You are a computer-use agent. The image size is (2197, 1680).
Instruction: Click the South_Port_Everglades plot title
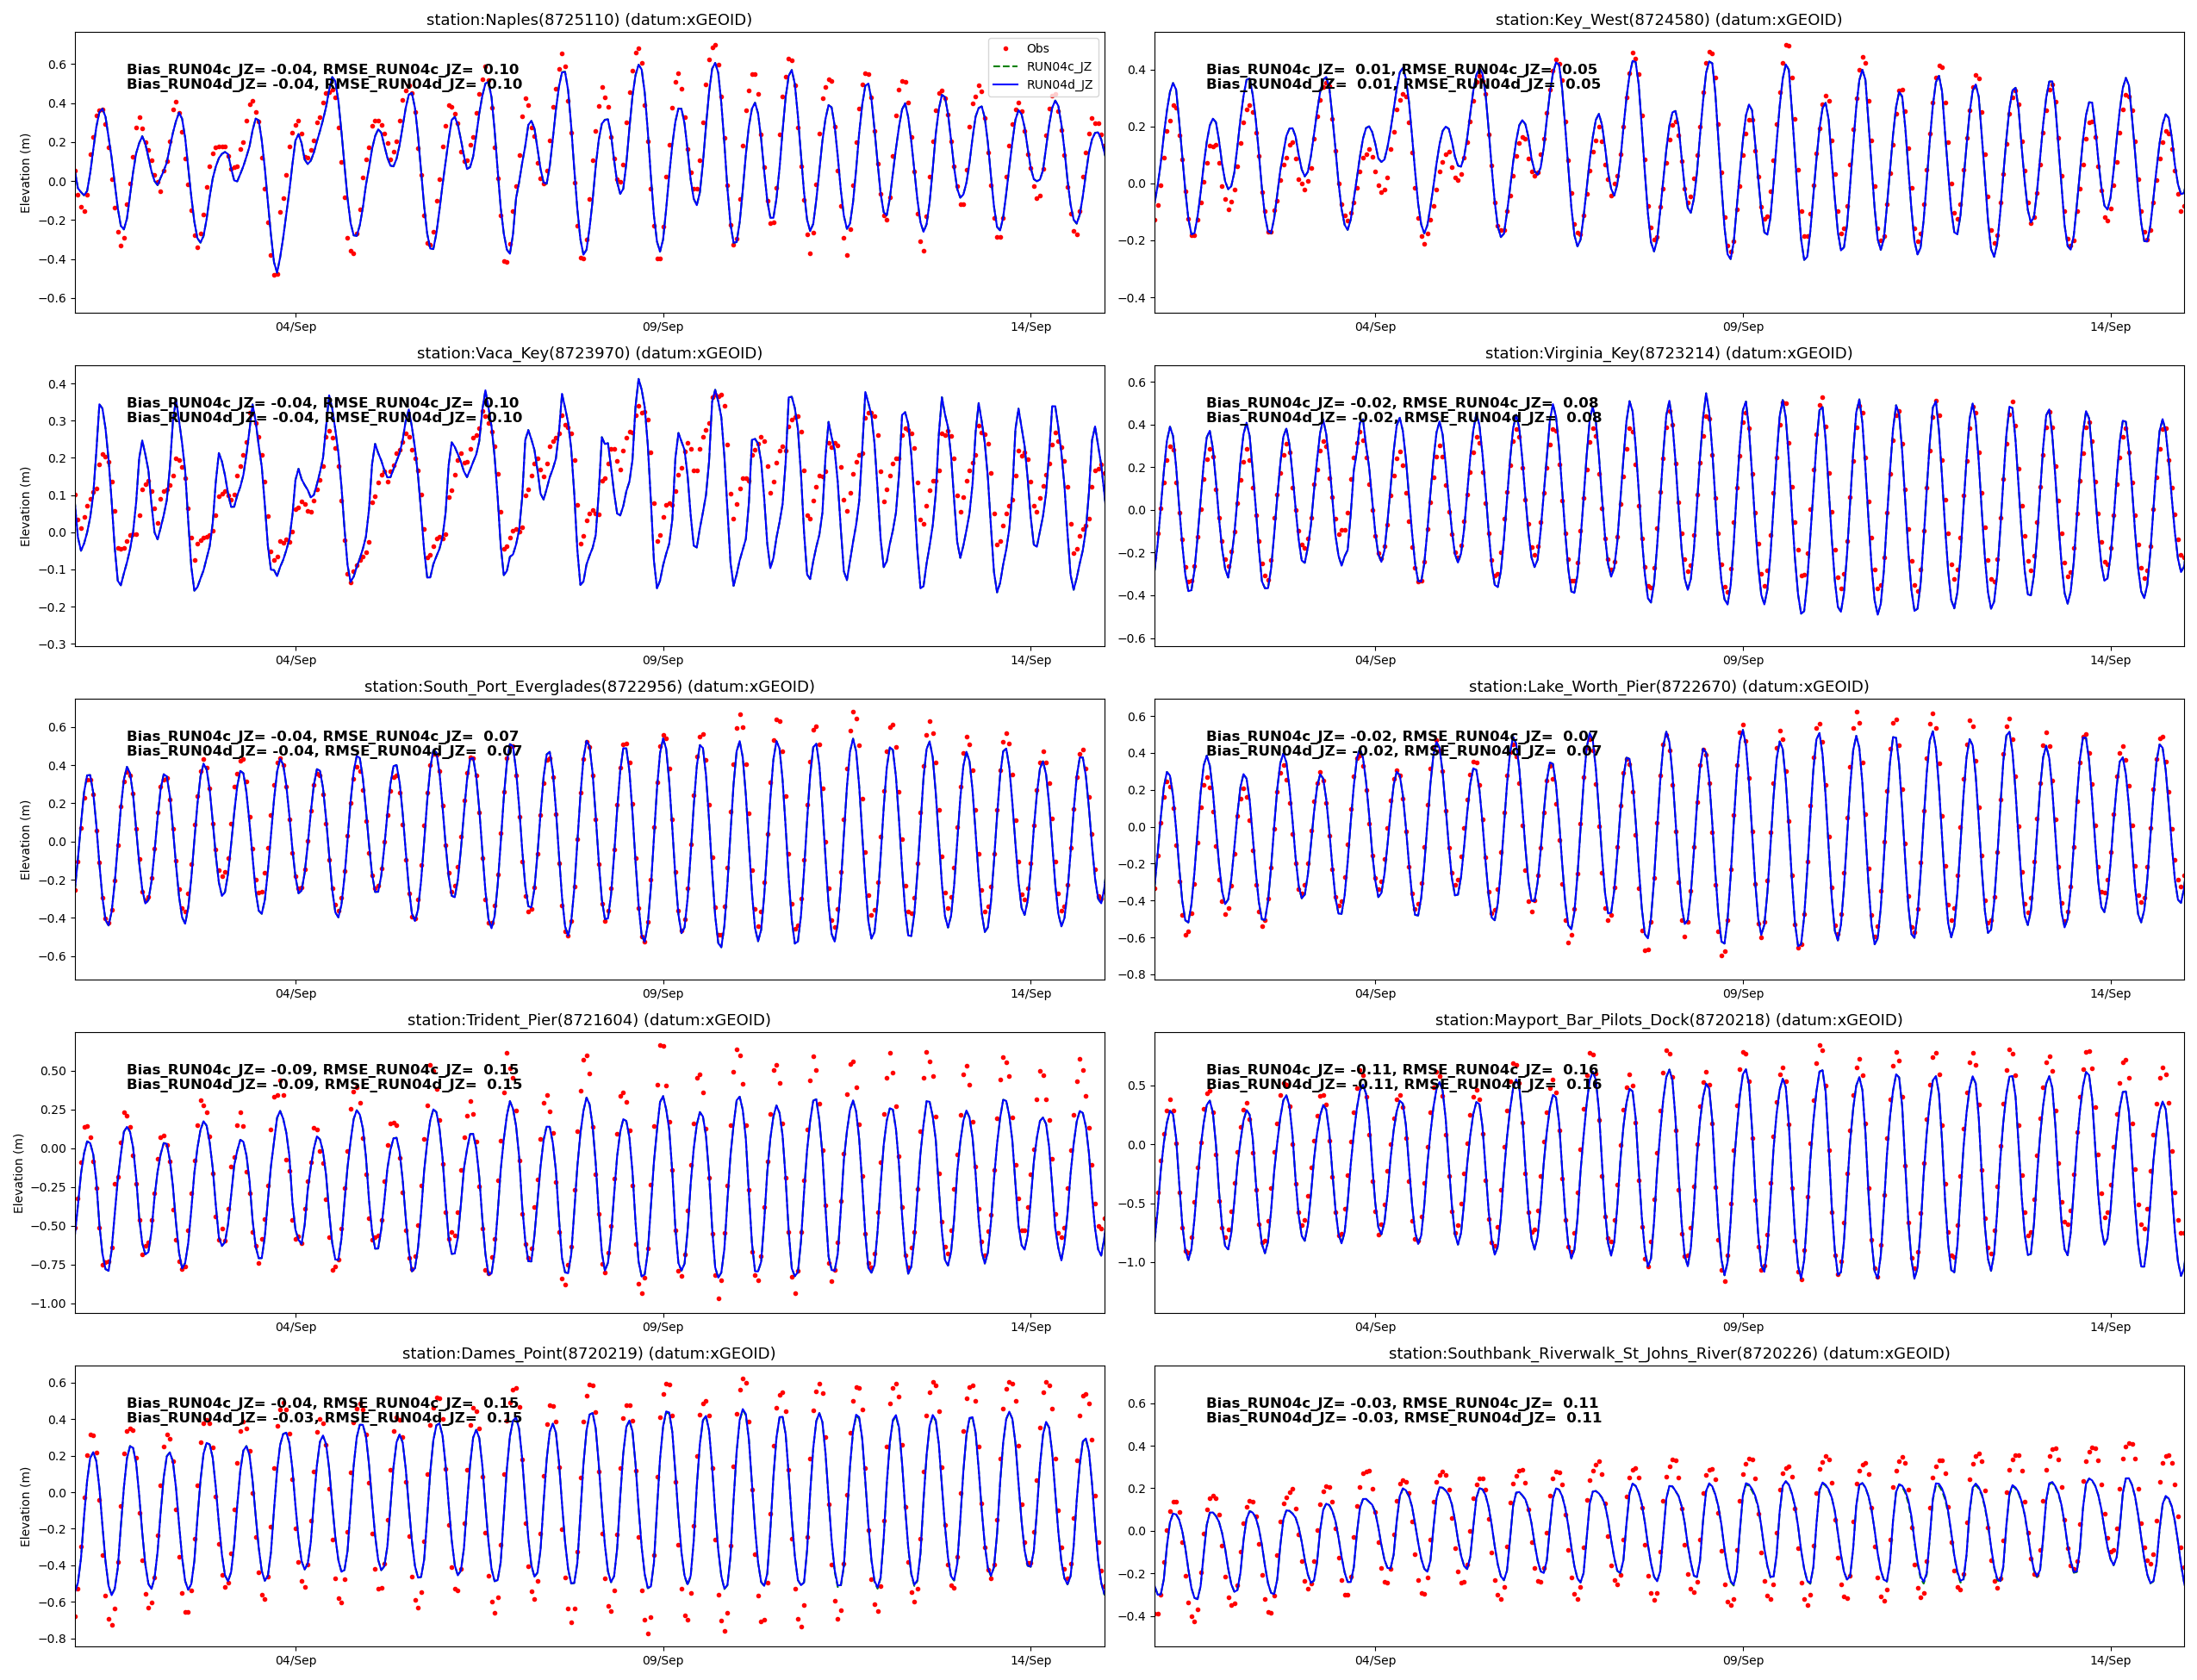[x=589, y=687]
